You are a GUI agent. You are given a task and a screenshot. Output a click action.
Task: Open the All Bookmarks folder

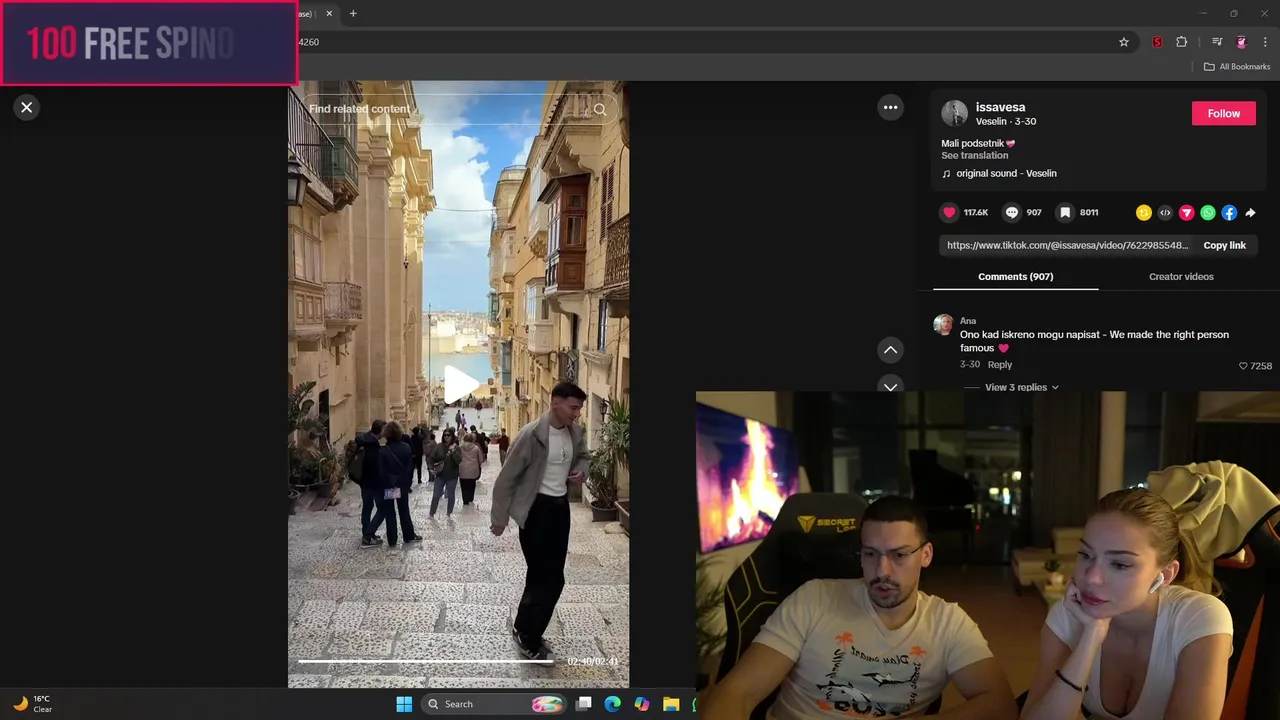(x=1237, y=66)
